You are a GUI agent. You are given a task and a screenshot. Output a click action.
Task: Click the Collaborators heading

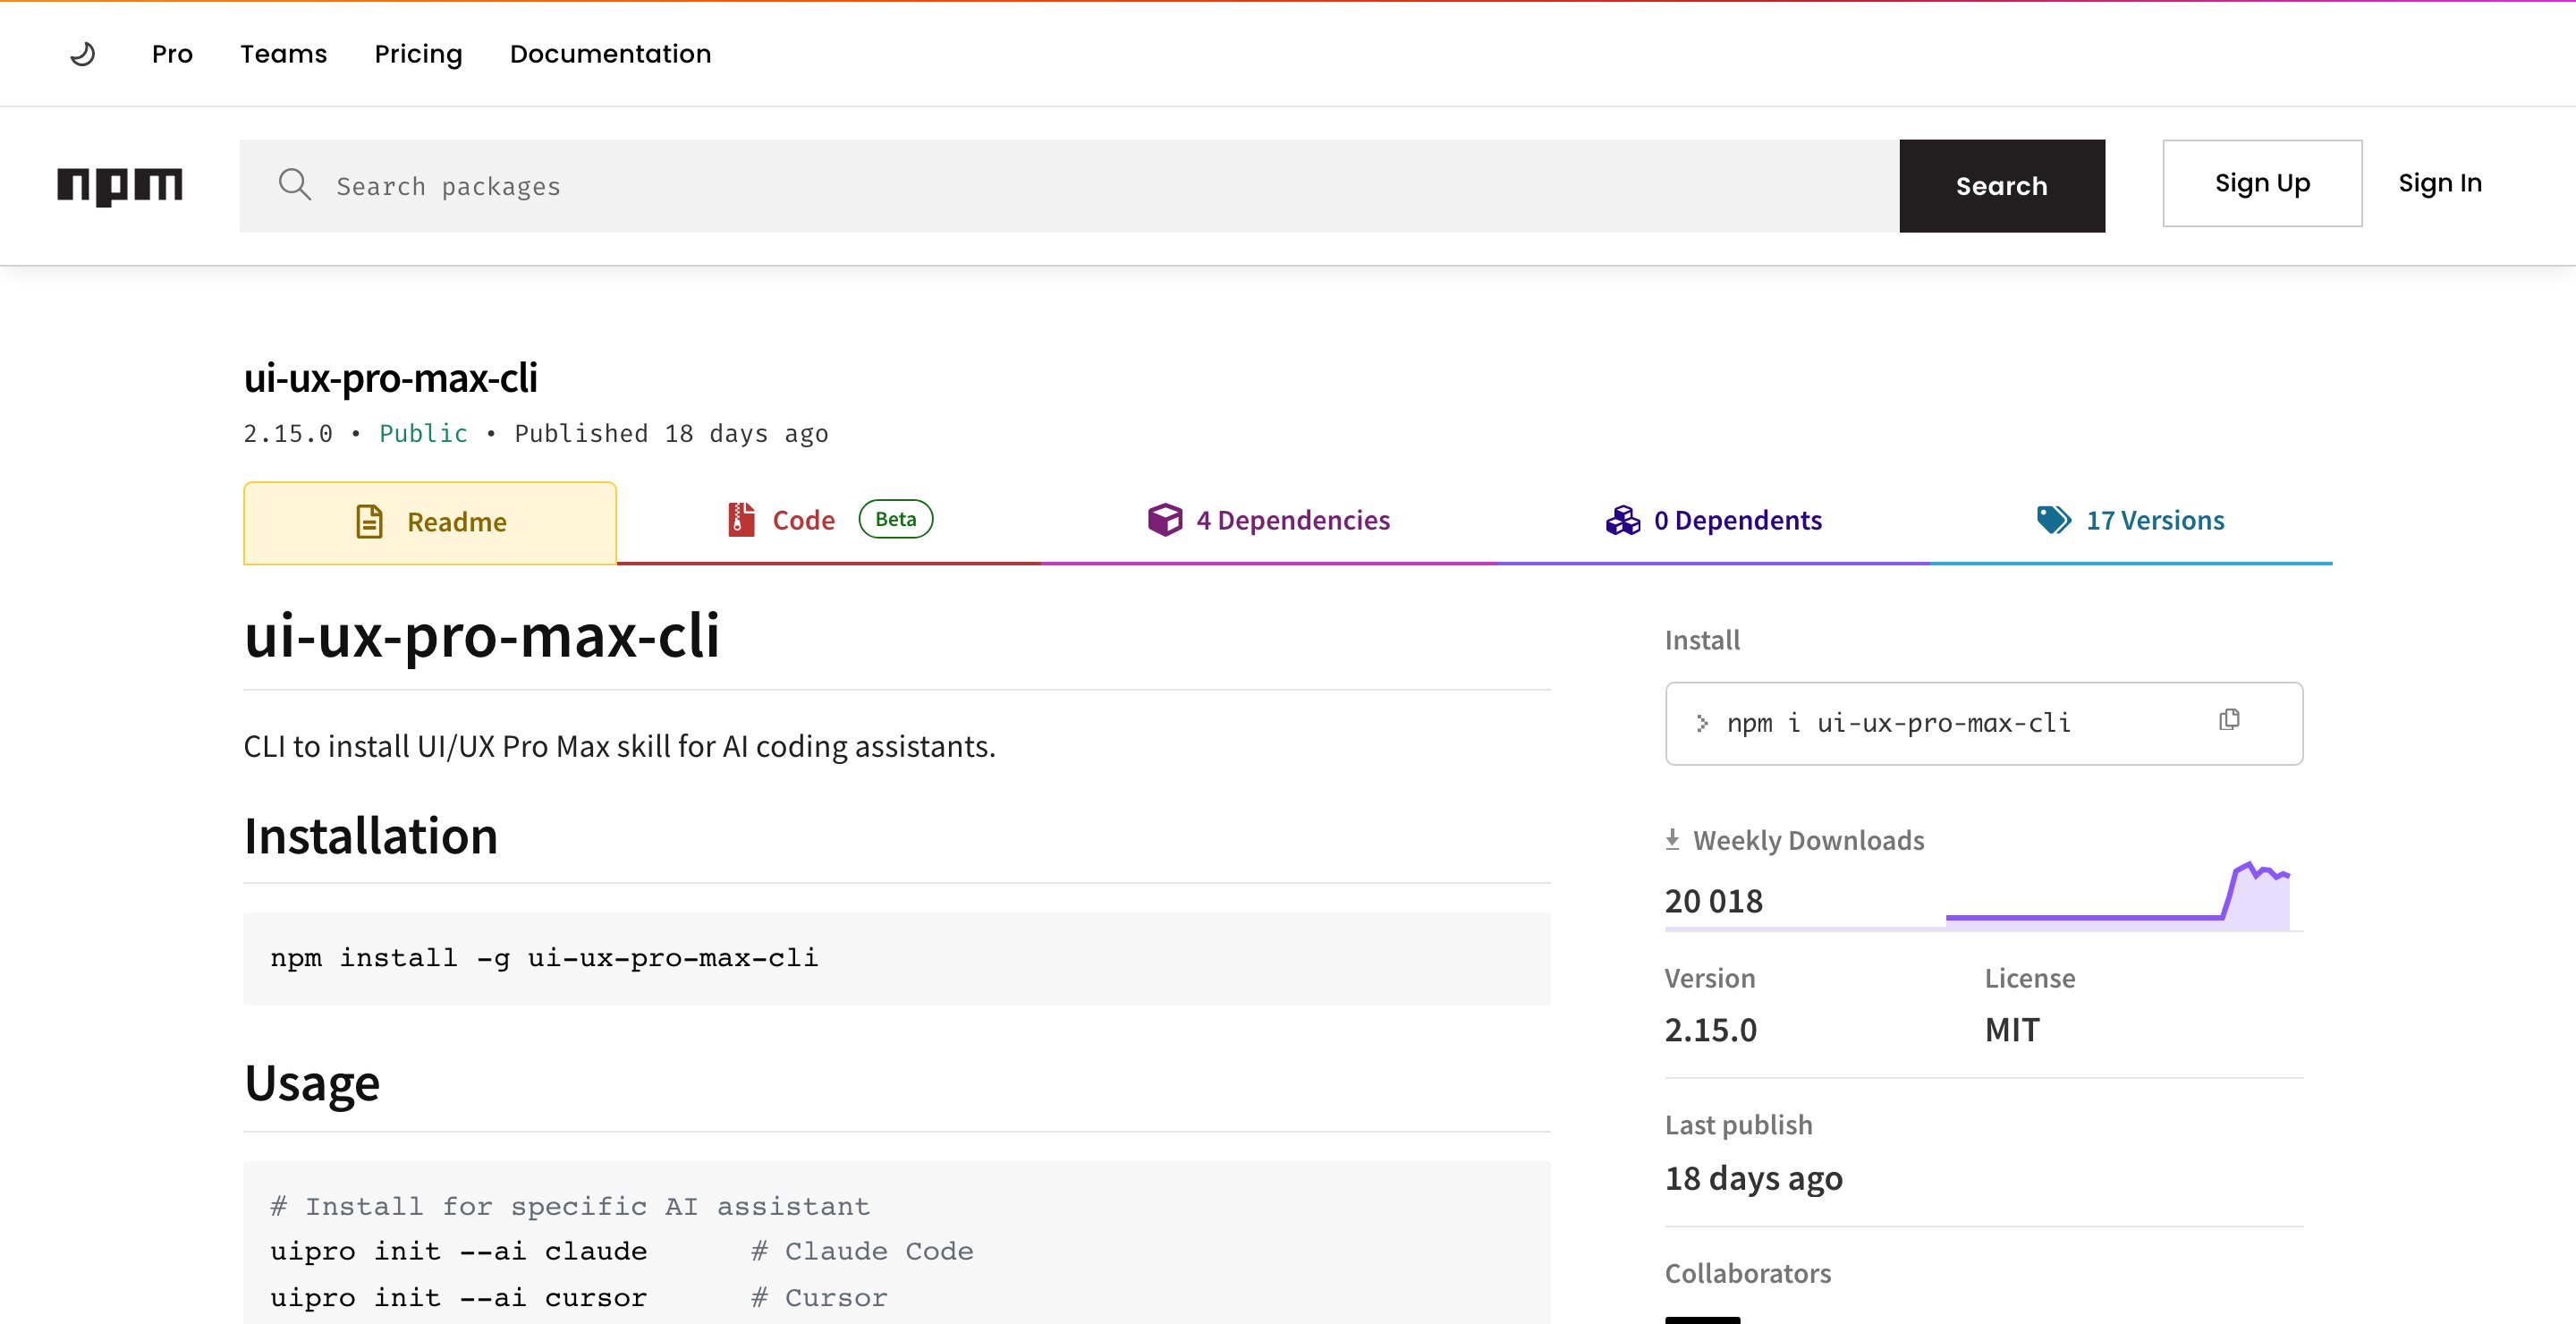tap(1748, 1273)
